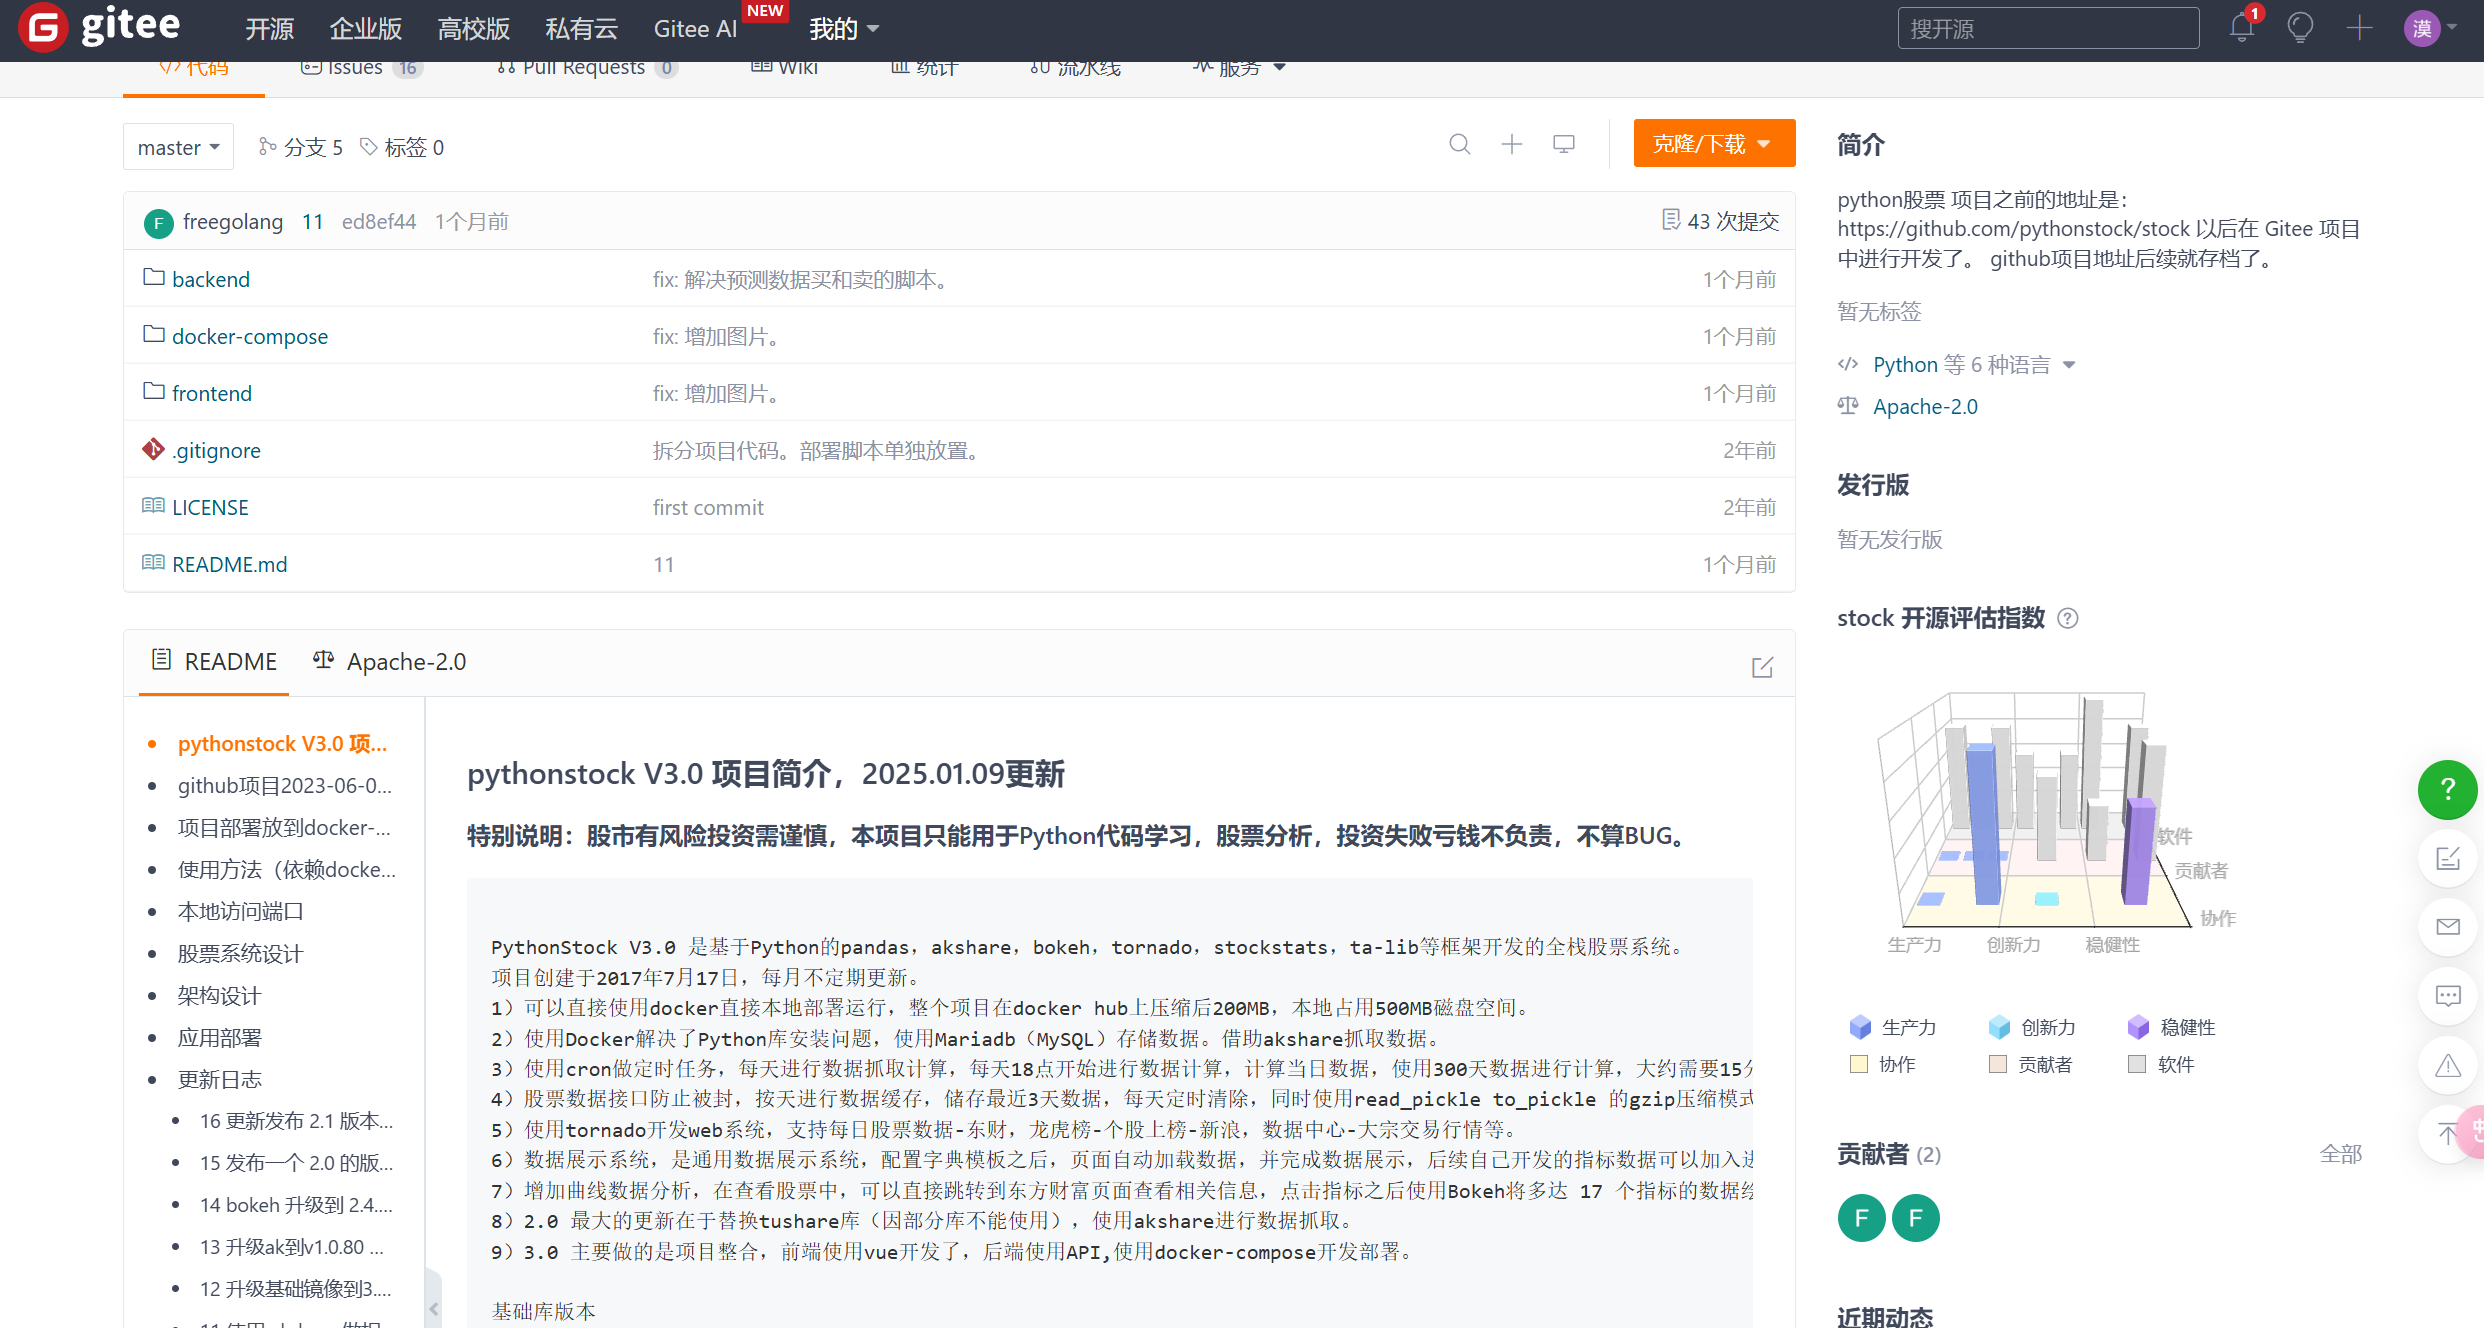The image size is (2484, 1328).
Task: Click the 搜开源 search input field
Action: 2047,29
